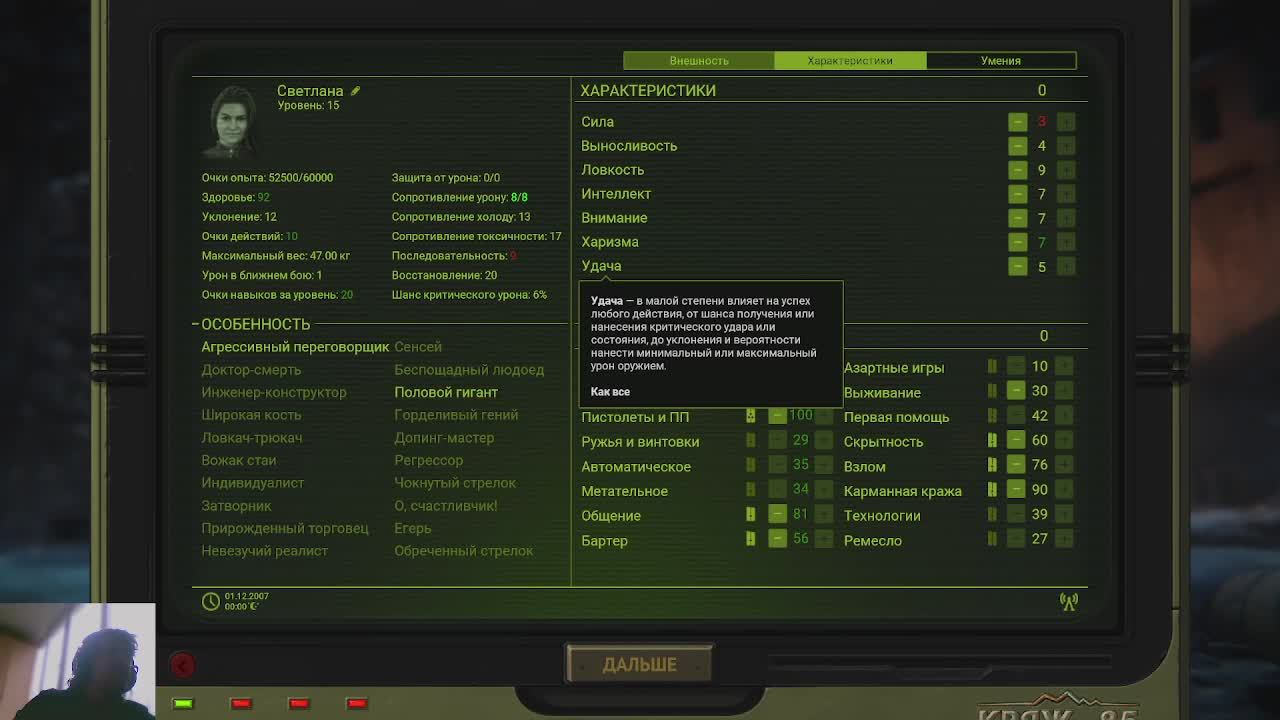1280x720 pixels.
Task: Toggle tag marker for Бартер skill
Action: click(x=750, y=539)
